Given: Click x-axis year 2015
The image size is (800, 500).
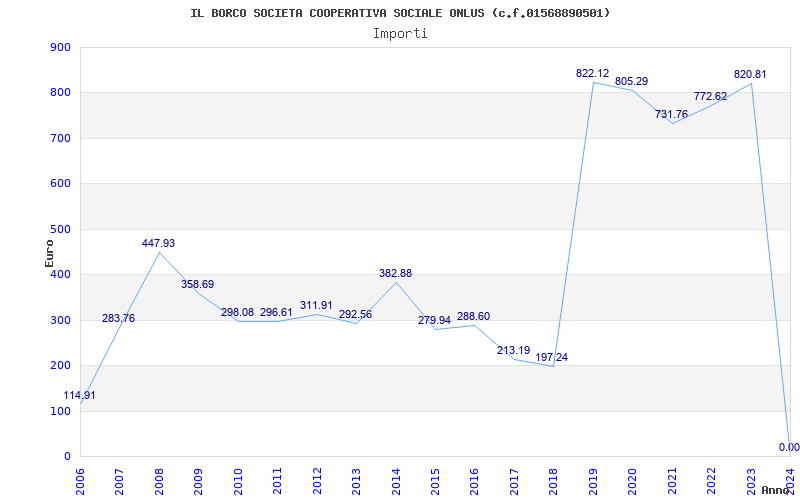Looking at the screenshot, I should (x=436, y=481).
